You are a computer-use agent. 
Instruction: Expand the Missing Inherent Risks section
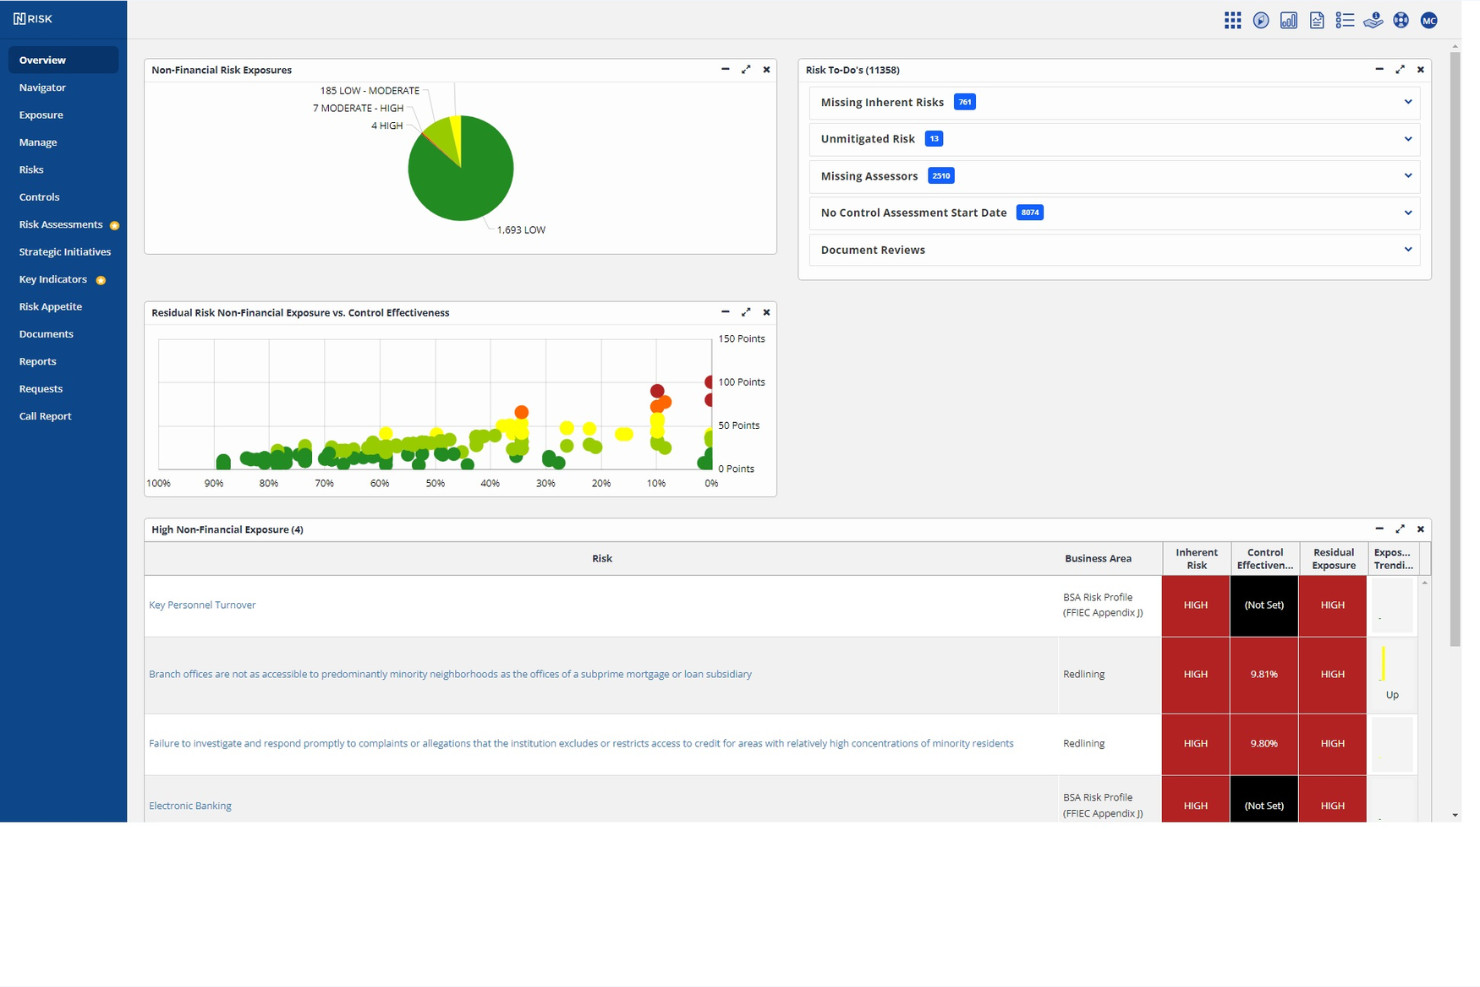[x=1407, y=102]
